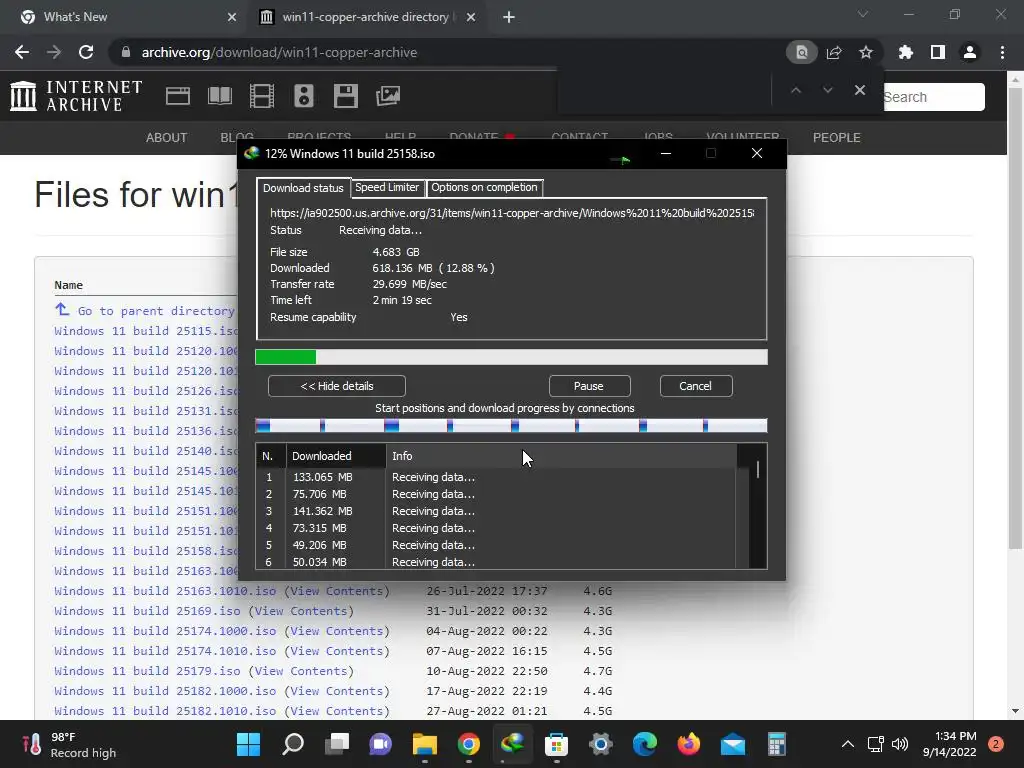Open the clock showing 1:34 PM

pos(950,744)
